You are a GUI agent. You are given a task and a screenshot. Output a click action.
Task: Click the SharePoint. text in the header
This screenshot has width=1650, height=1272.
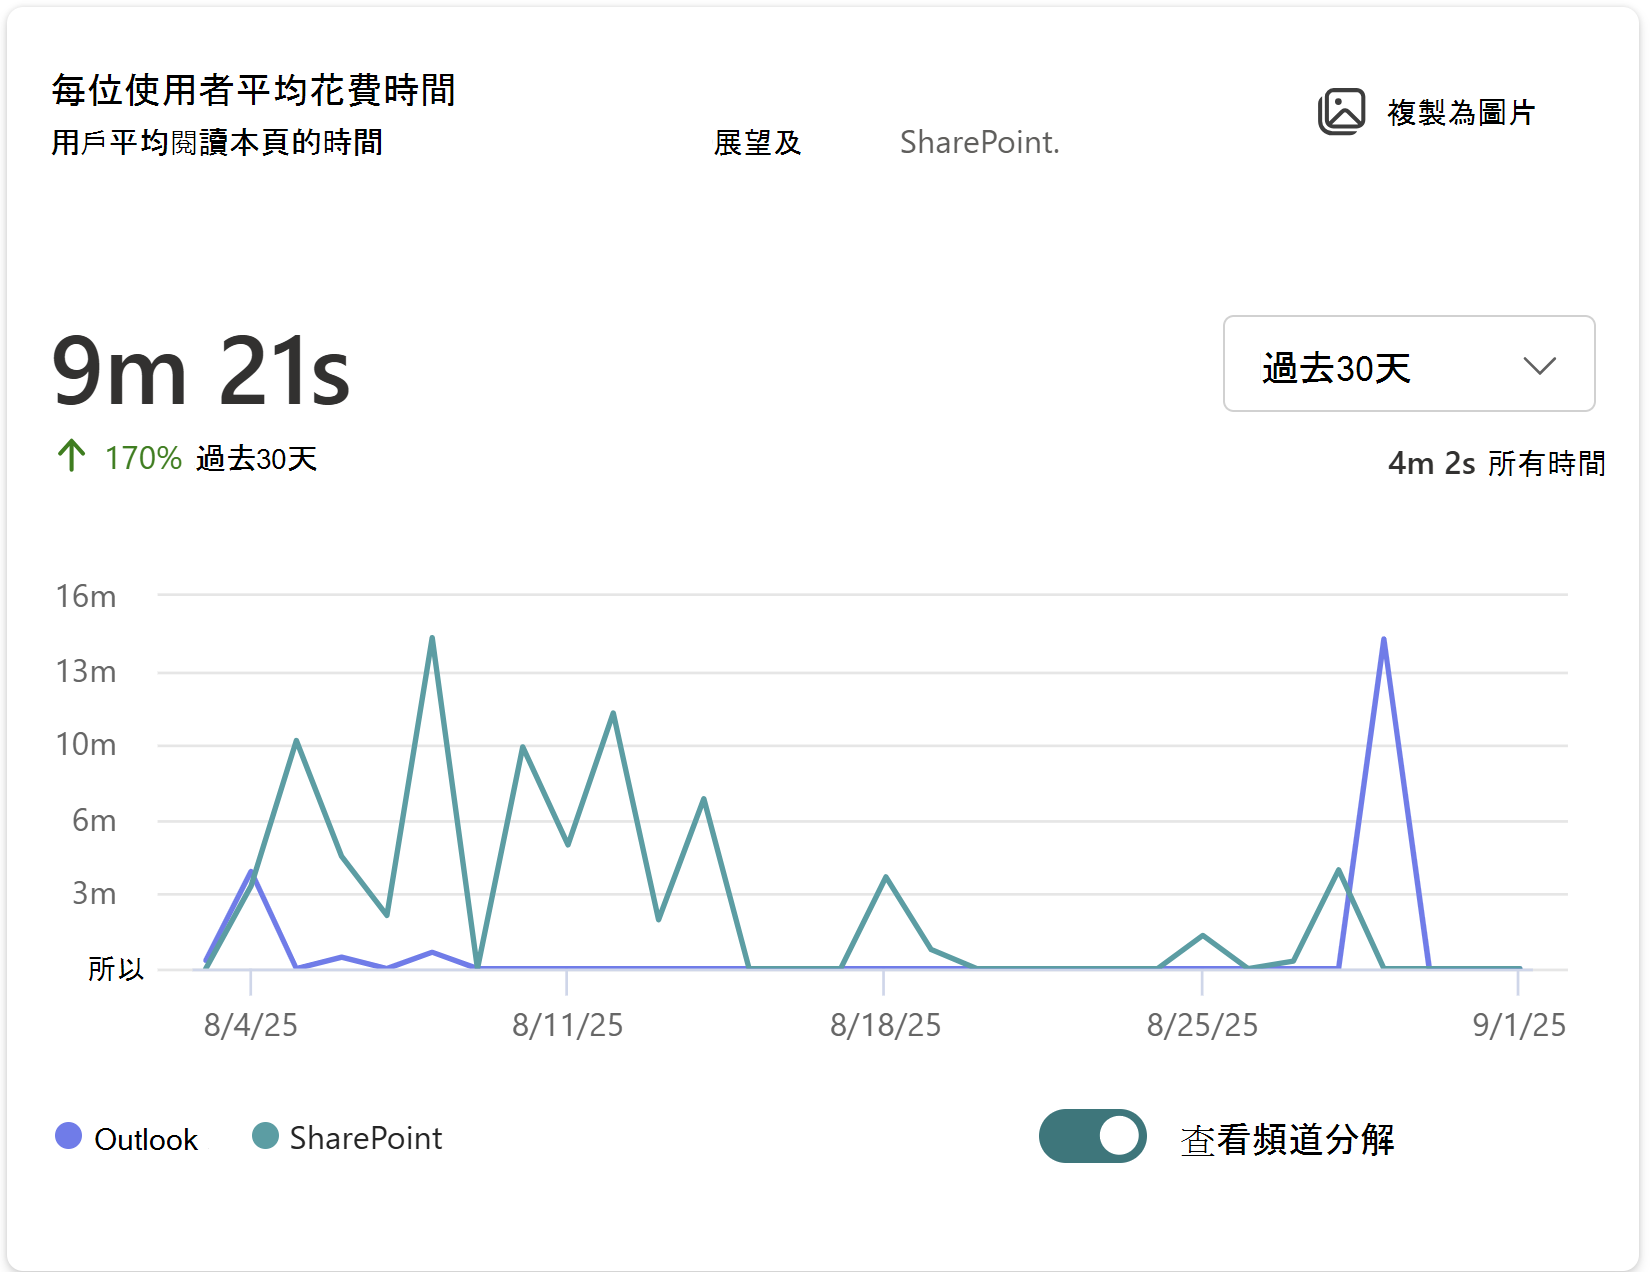tap(979, 142)
